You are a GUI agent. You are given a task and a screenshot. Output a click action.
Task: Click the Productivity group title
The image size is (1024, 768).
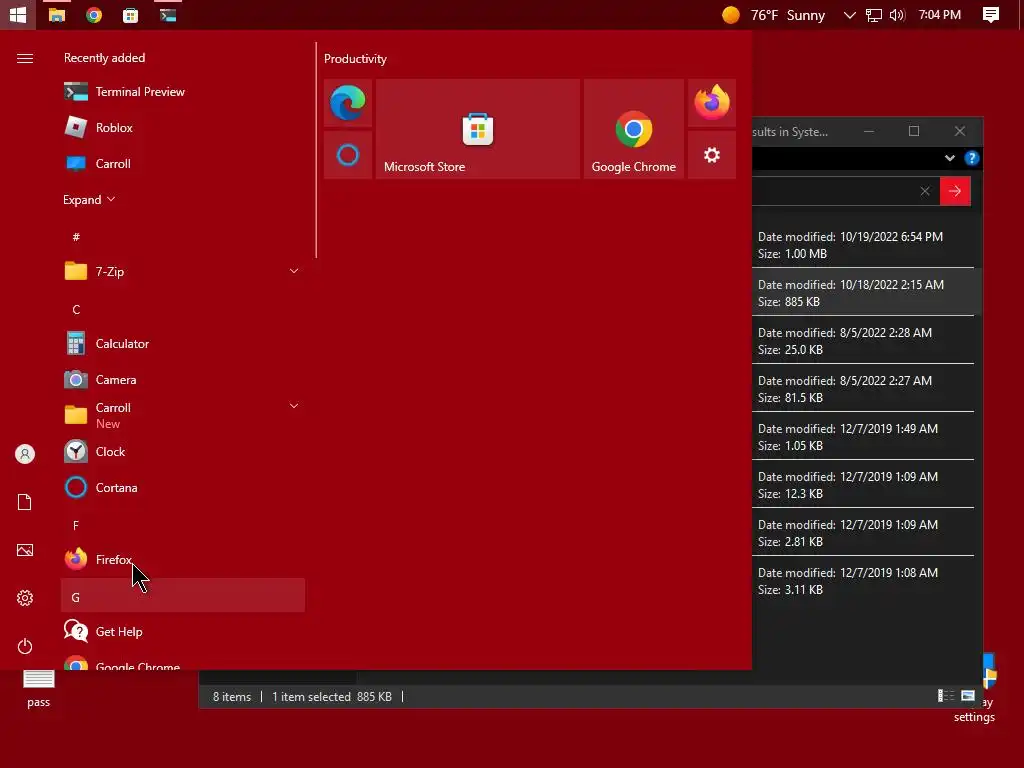[355, 59]
